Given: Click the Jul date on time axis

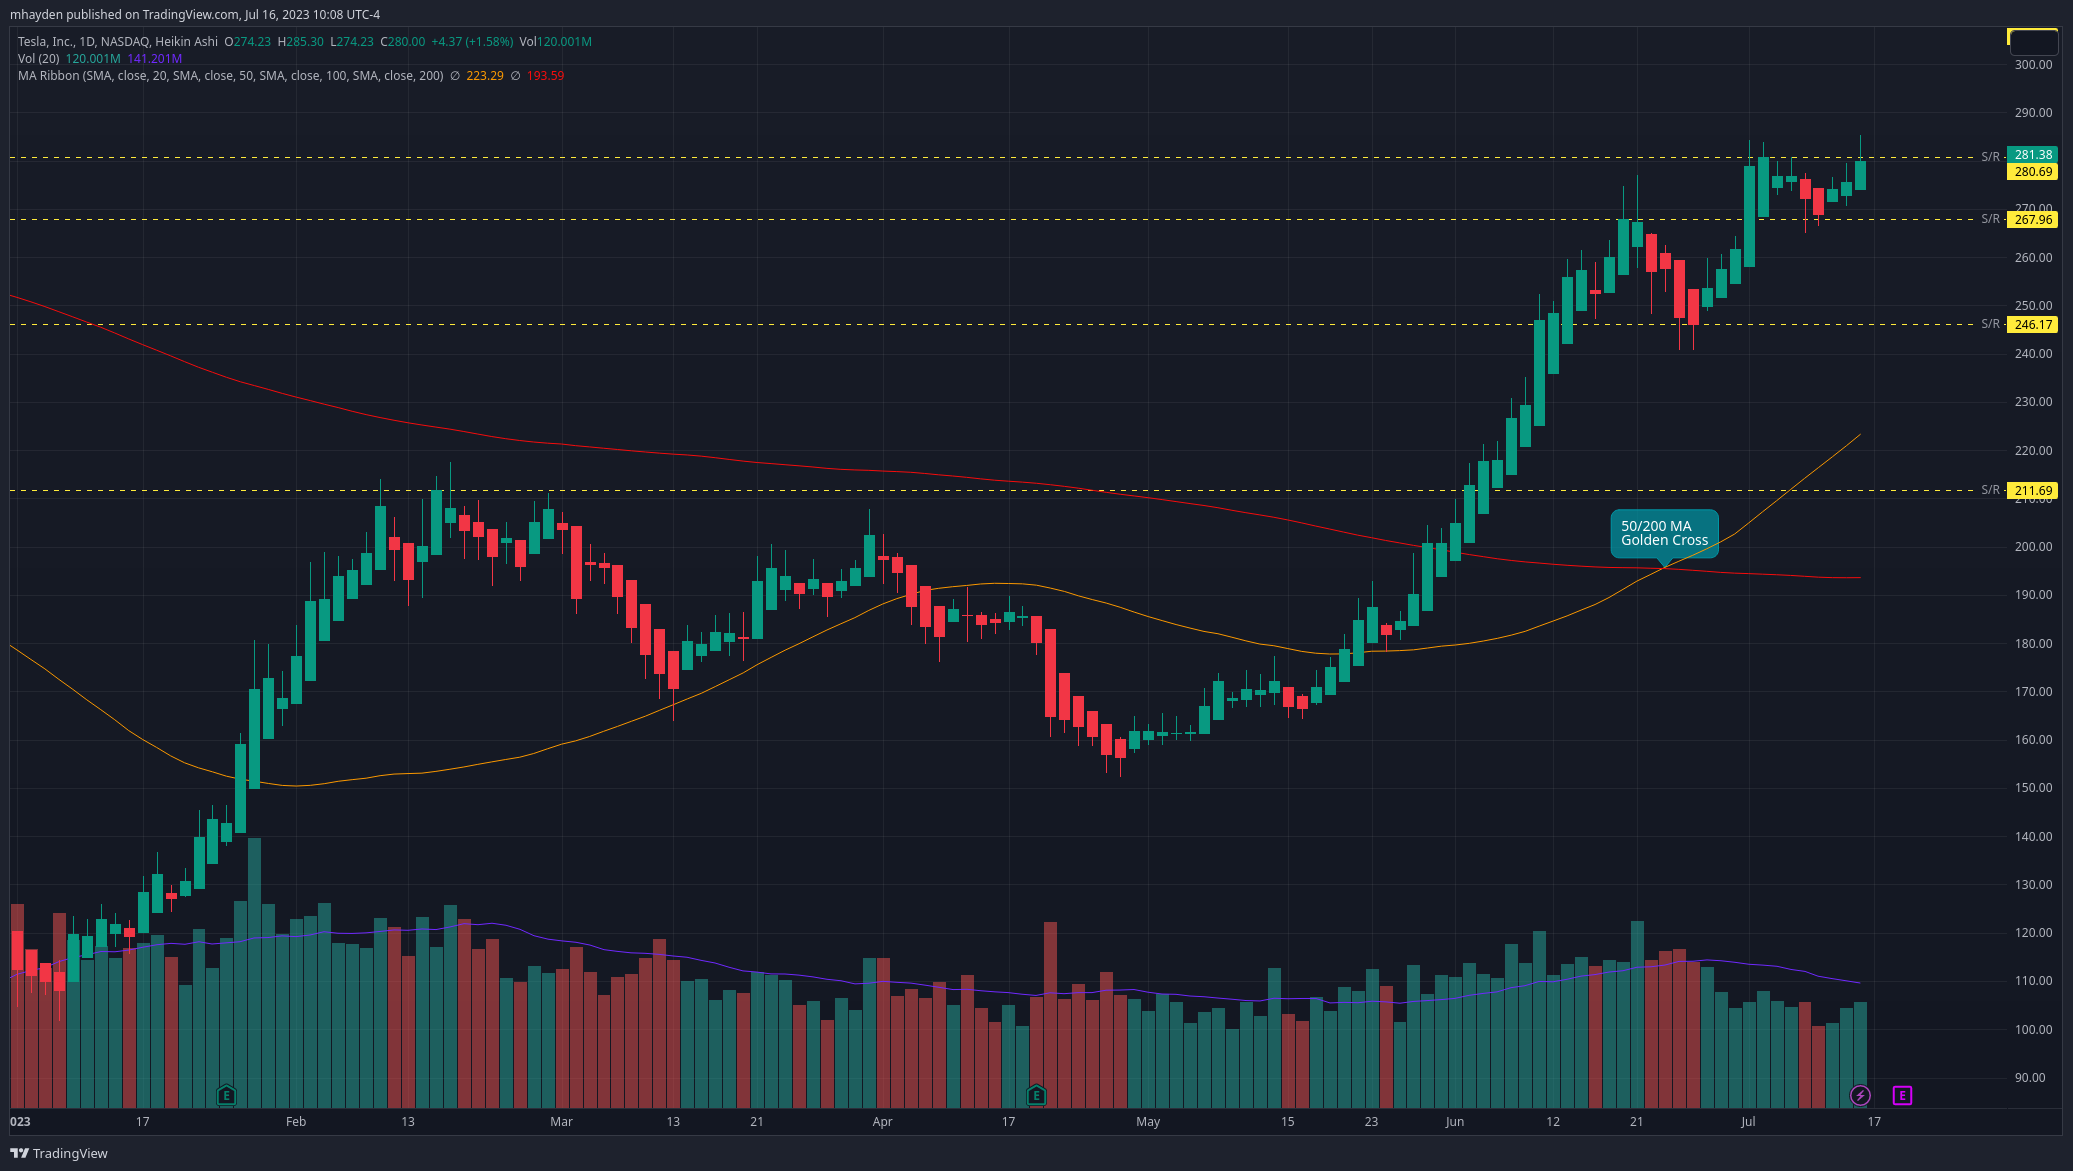Looking at the screenshot, I should click(1748, 1122).
